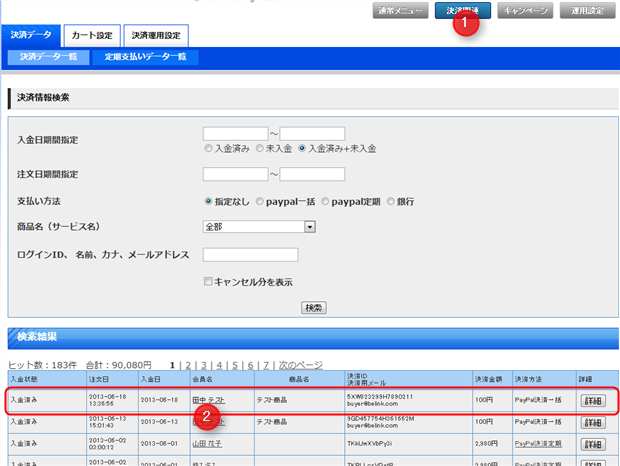This screenshot has width=620, height=466.
Task: Open the 運用設定 menu button
Action: 586,11
